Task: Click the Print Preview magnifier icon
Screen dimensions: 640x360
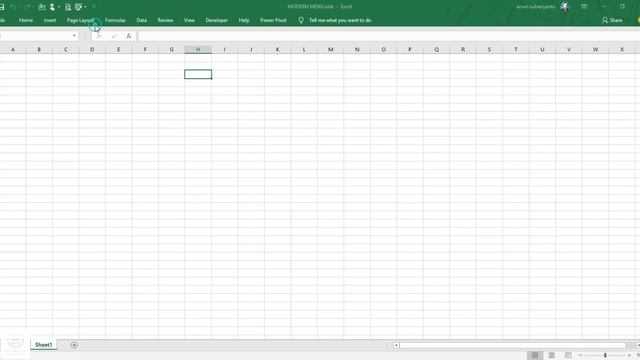Action: 68,7
